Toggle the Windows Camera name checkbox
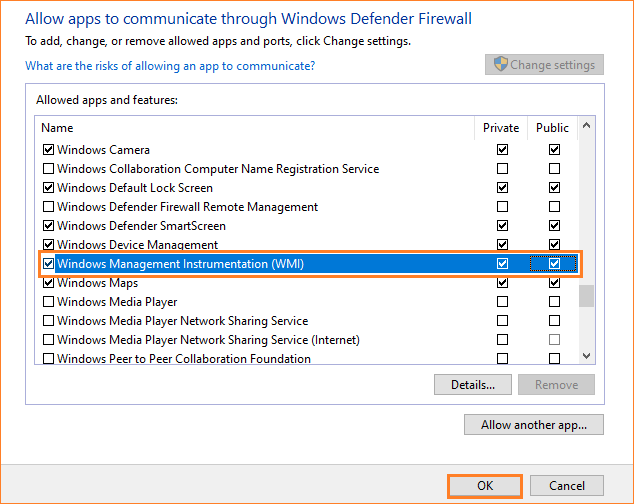The width and height of the screenshot is (634, 504). [49, 150]
